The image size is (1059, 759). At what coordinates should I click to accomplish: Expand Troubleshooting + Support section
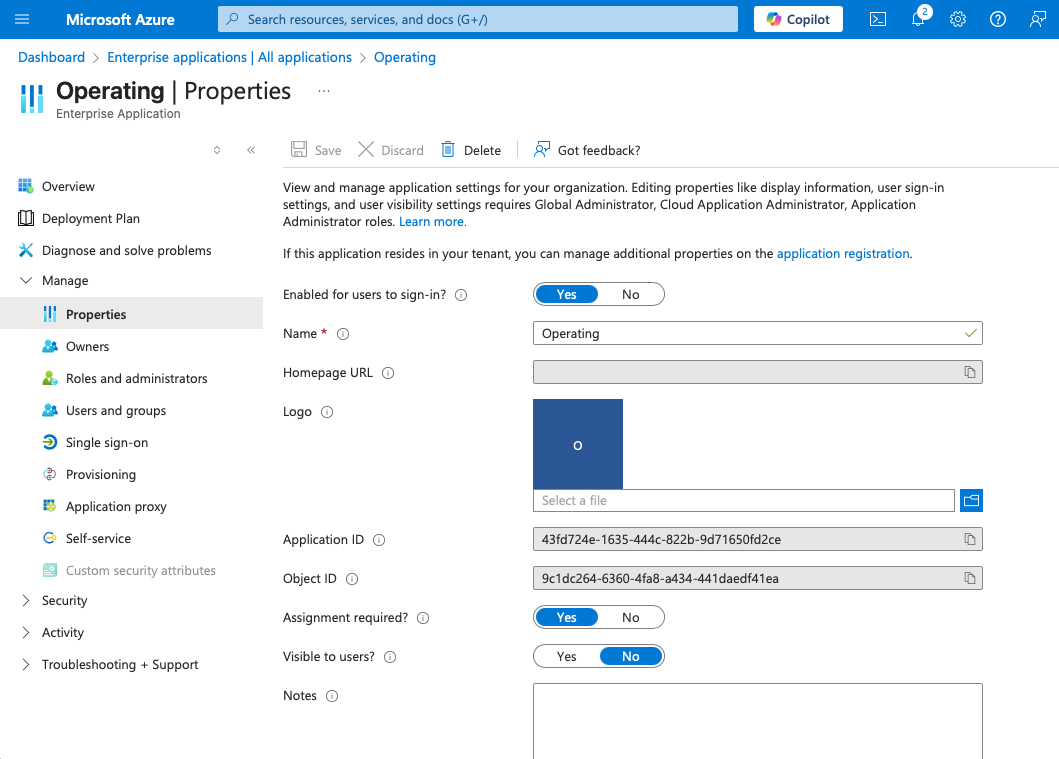[x=26, y=664]
